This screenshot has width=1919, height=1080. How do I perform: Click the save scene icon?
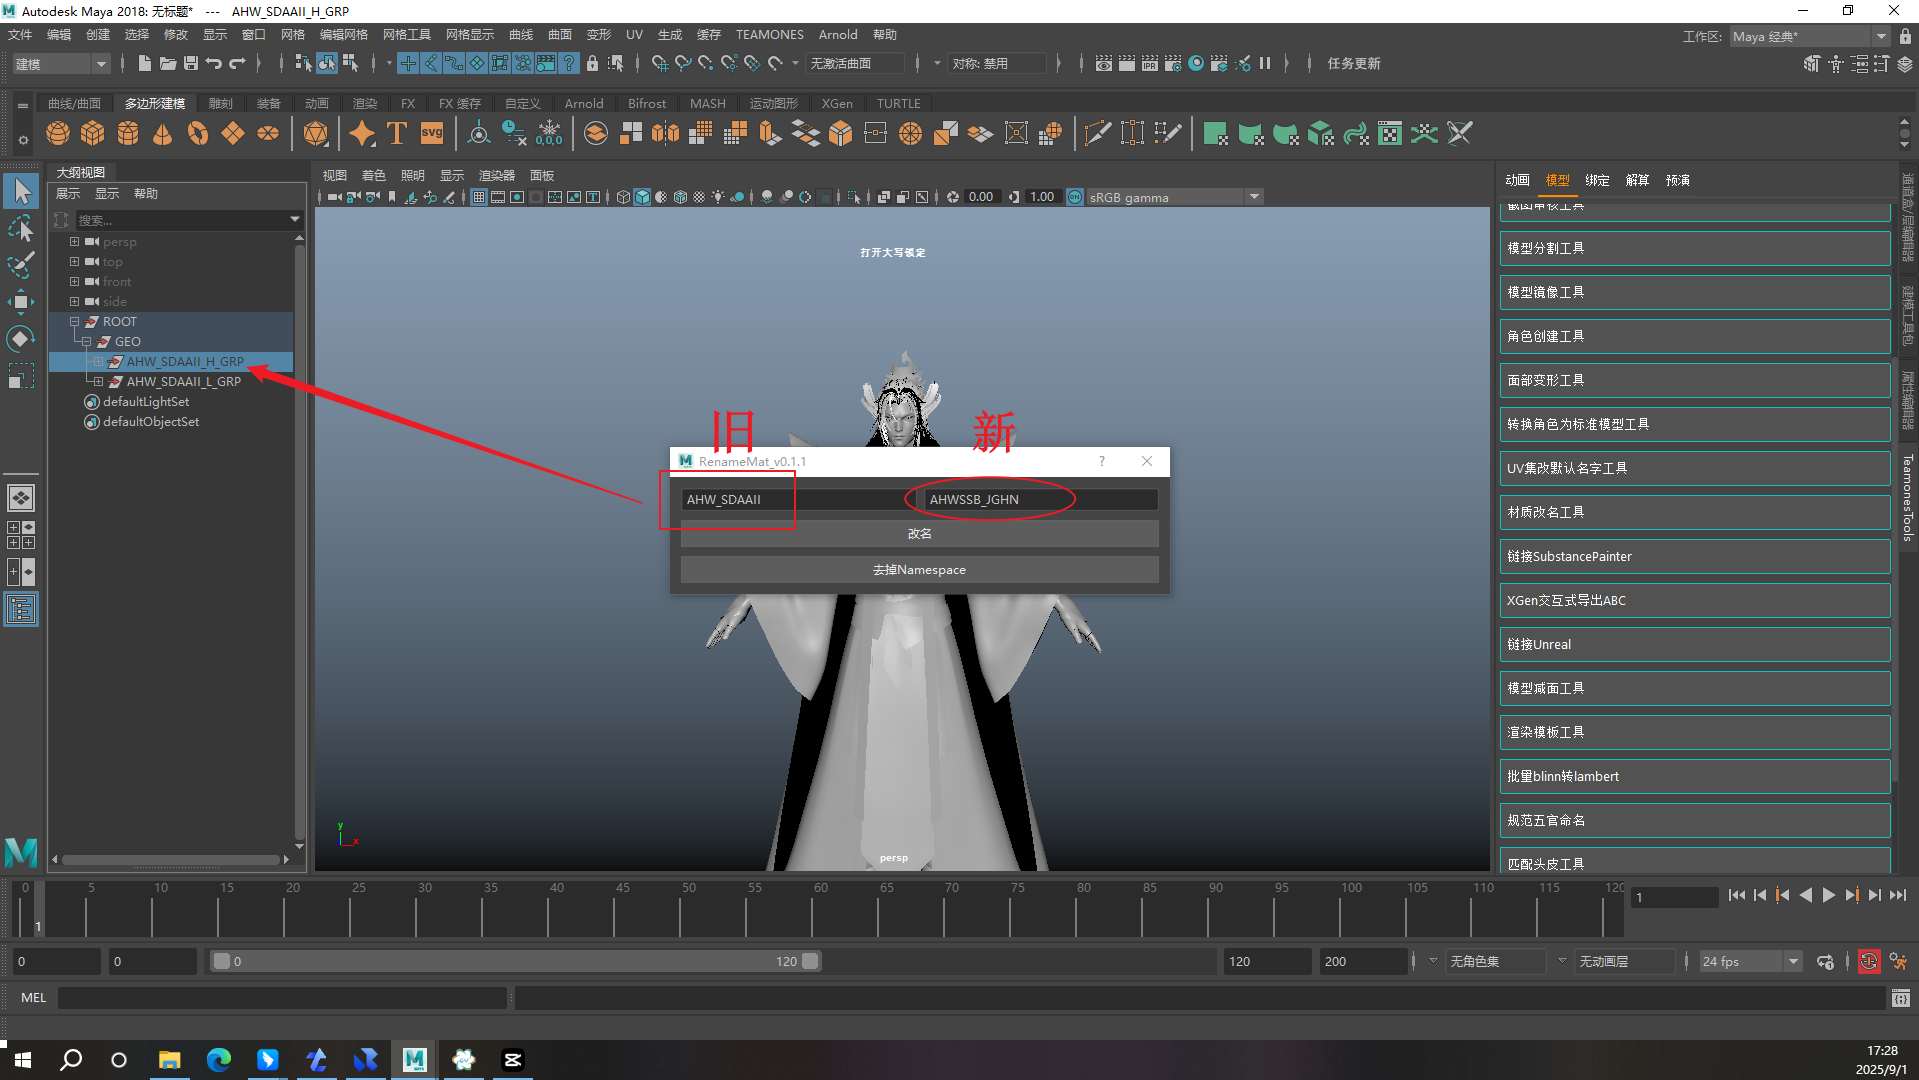(x=190, y=63)
